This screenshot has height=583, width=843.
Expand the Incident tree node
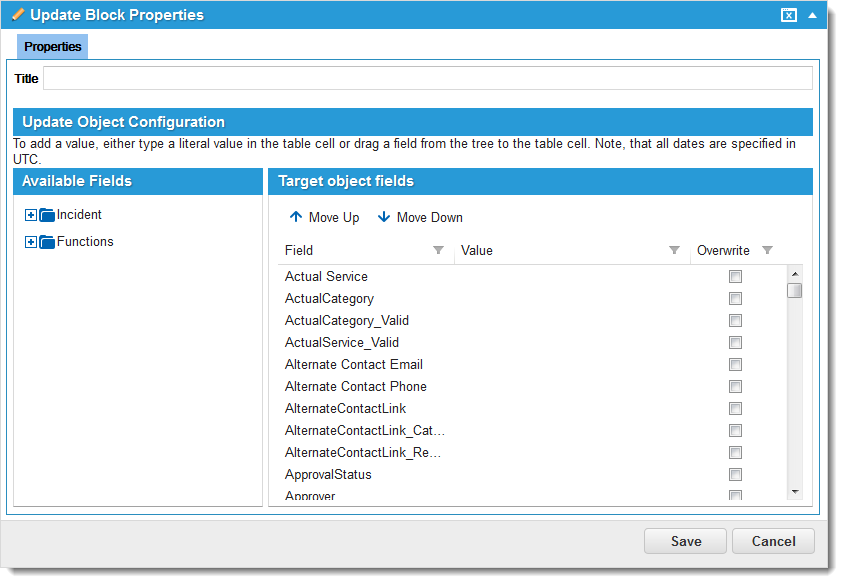pos(31,215)
